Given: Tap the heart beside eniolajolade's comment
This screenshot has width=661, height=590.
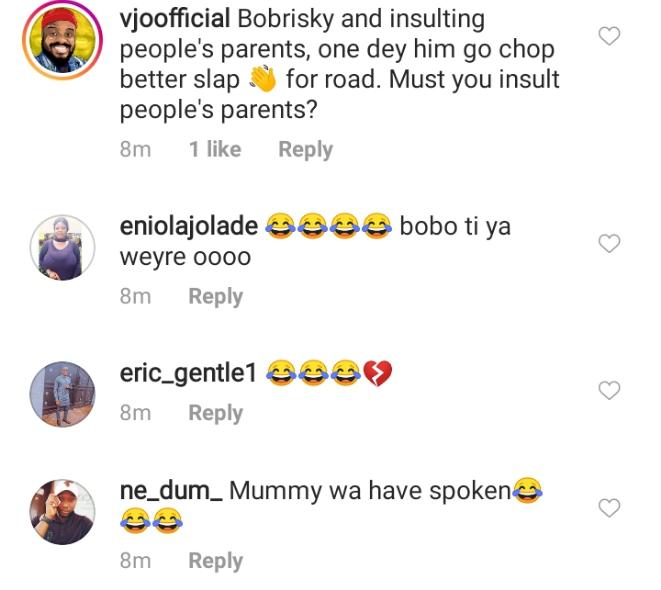Looking at the screenshot, I should coord(609,243).
